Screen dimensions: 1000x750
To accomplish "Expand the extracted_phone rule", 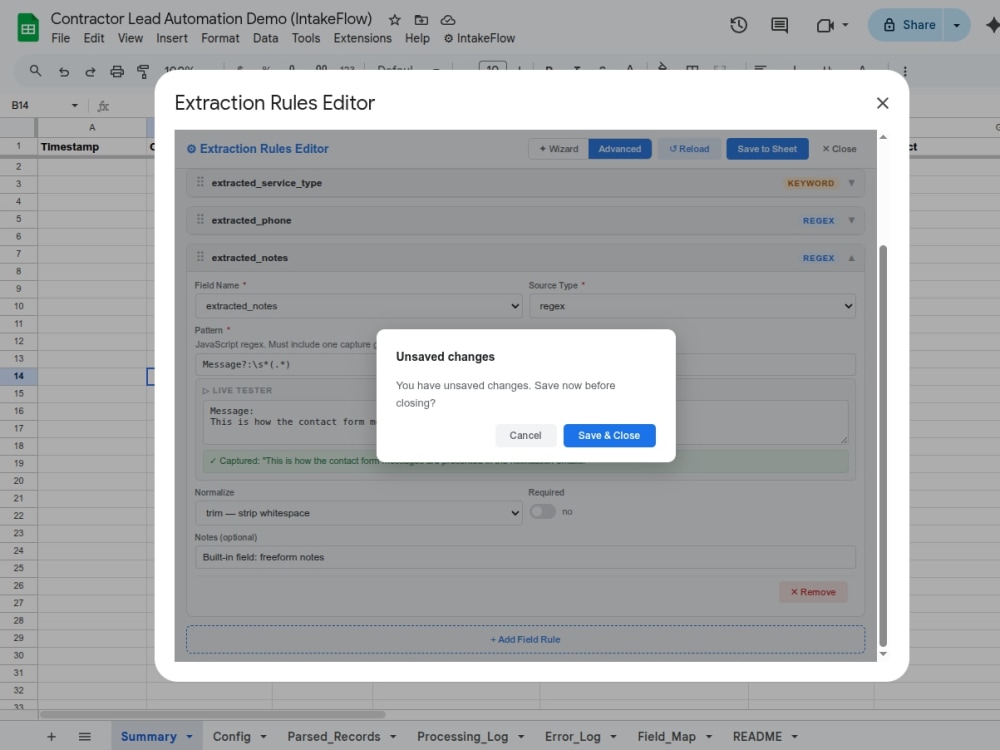I will click(x=851, y=221).
